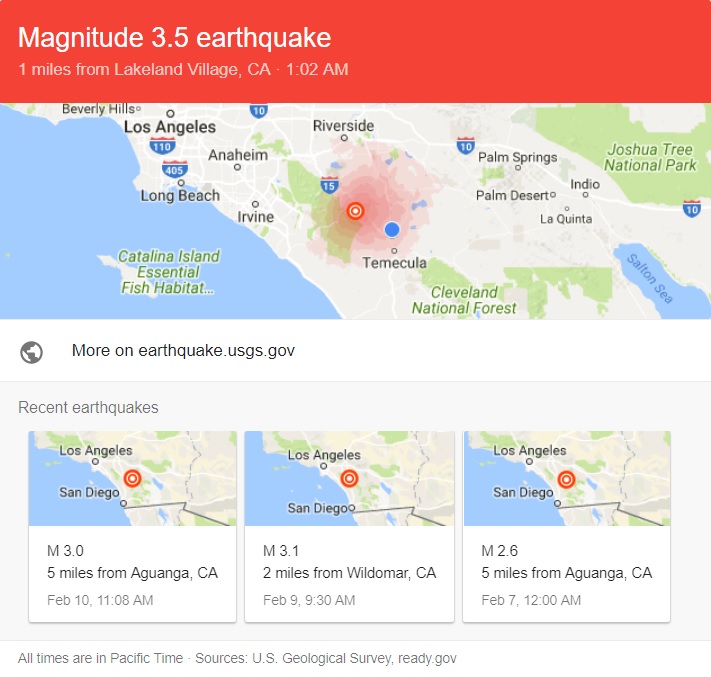The width and height of the screenshot is (711, 677).
Task: Click the blue location dot near Temecula
Action: tap(392, 229)
